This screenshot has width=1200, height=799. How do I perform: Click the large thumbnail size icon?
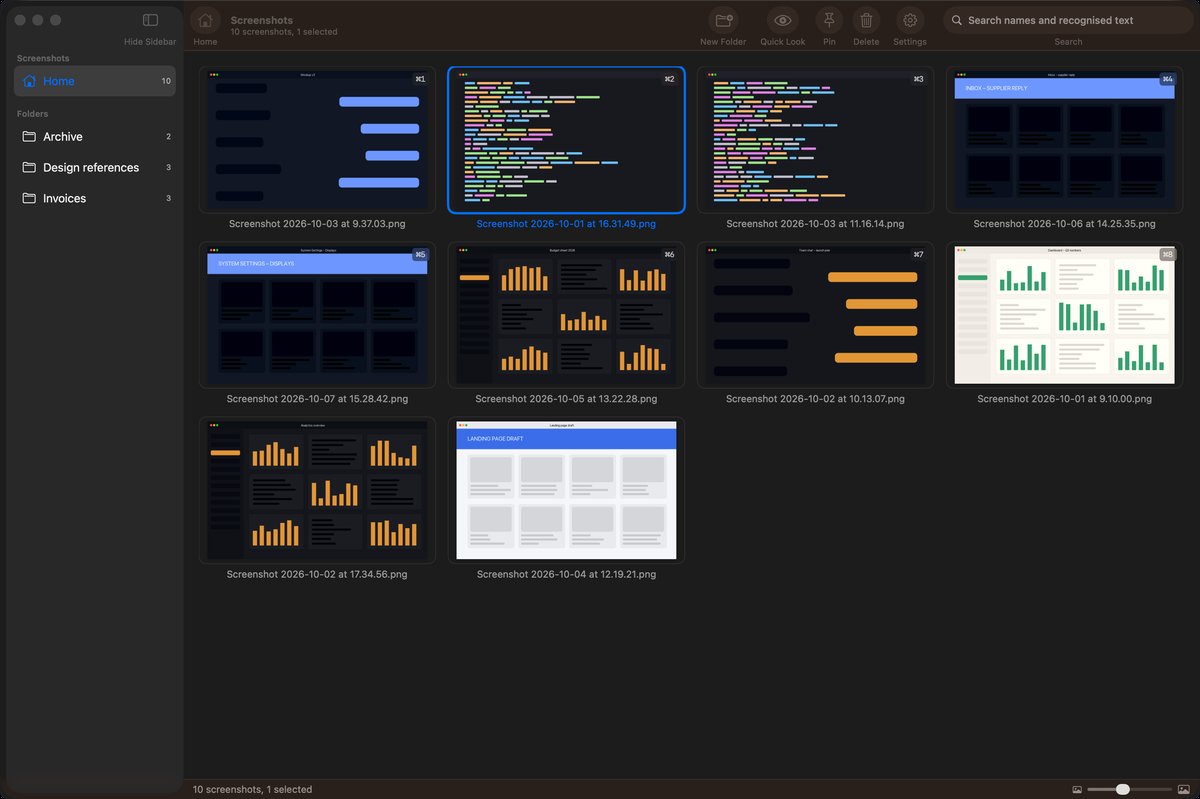tap(1183, 789)
